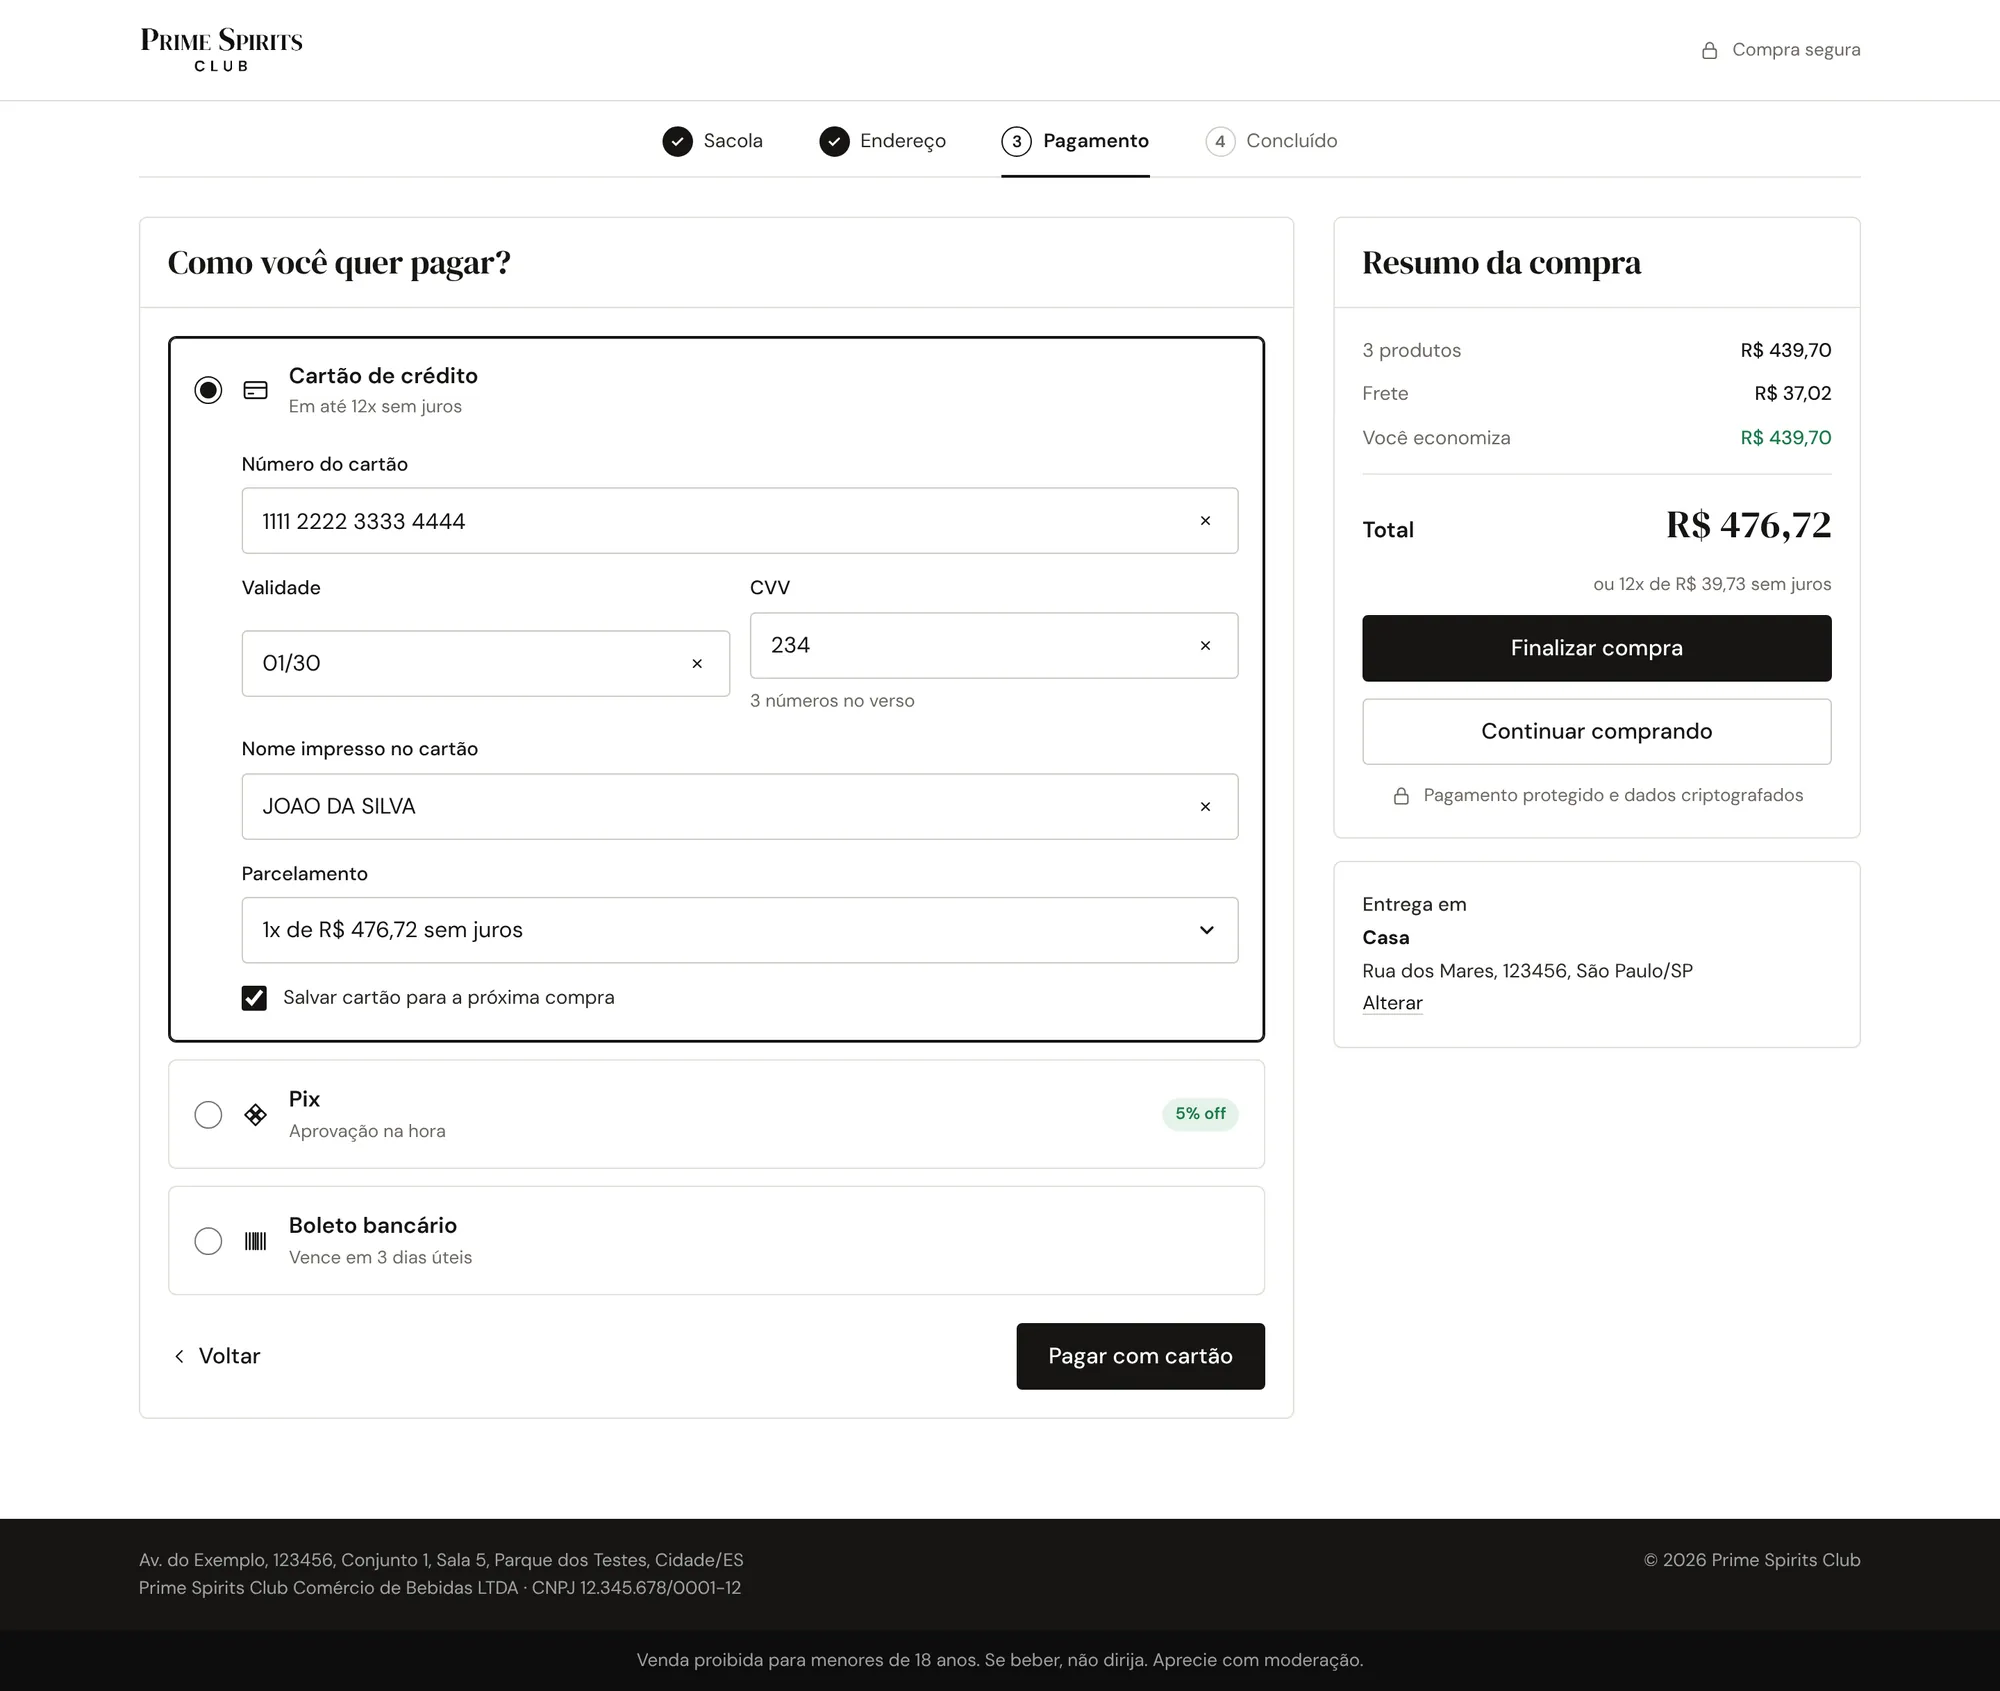This screenshot has height=1691, width=2000.
Task: Click the Frete value R$ 37,02
Action: (1792, 394)
